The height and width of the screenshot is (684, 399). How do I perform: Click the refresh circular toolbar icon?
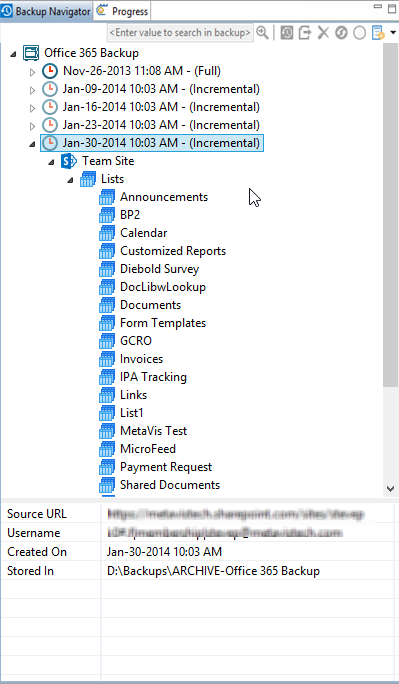point(341,33)
